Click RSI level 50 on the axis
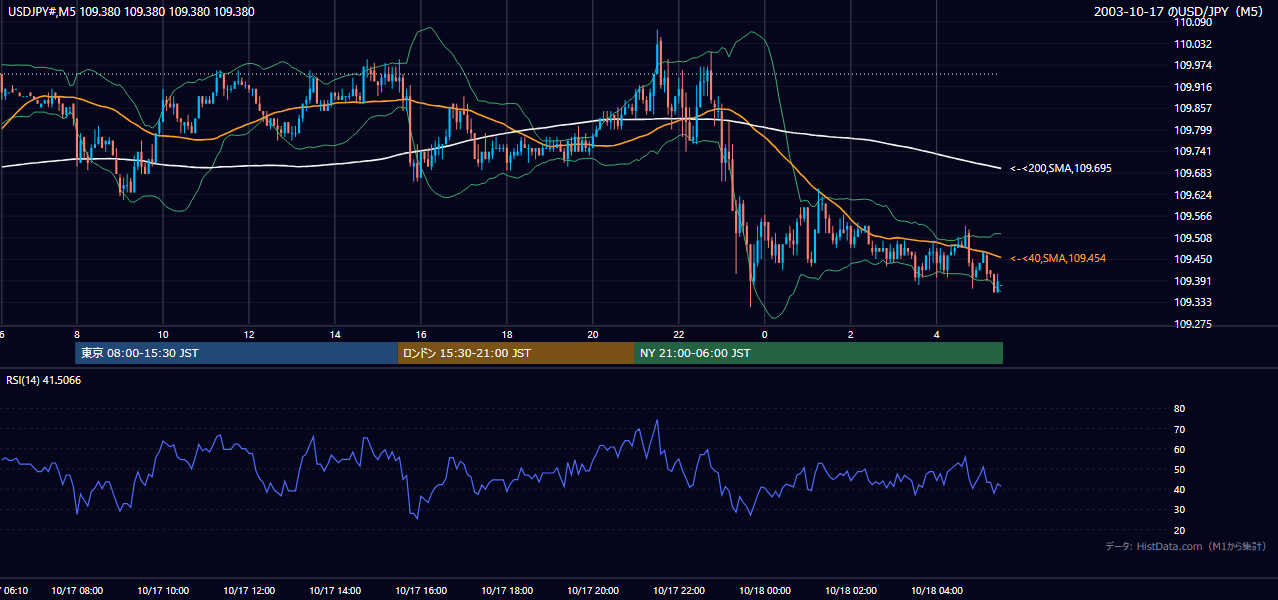This screenshot has height=600, width=1278. (1179, 469)
